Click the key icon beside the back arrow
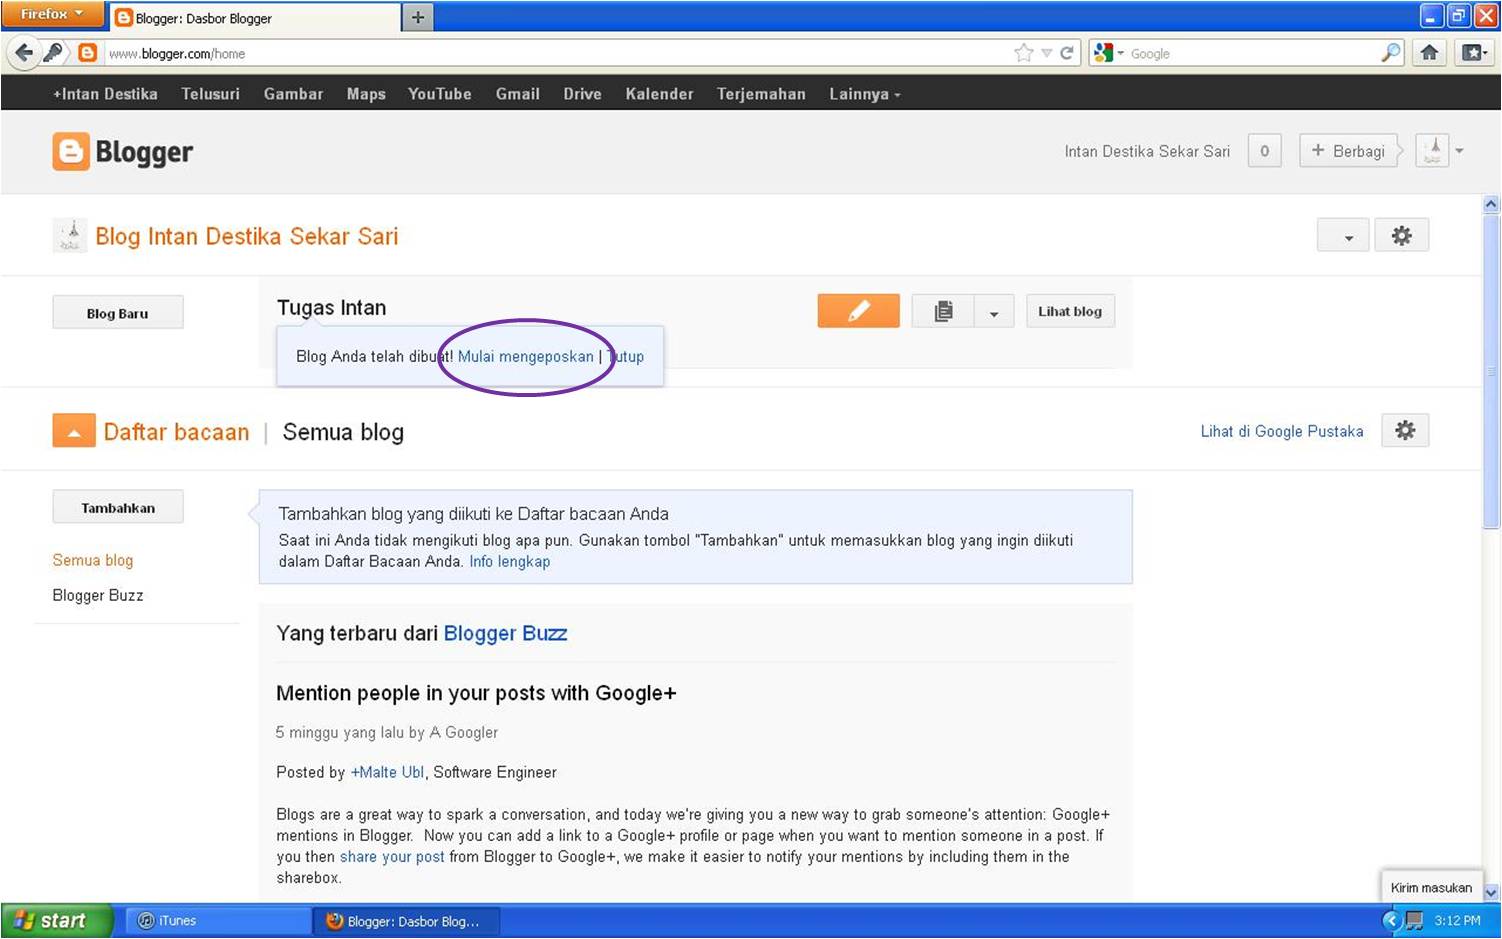 [53, 52]
